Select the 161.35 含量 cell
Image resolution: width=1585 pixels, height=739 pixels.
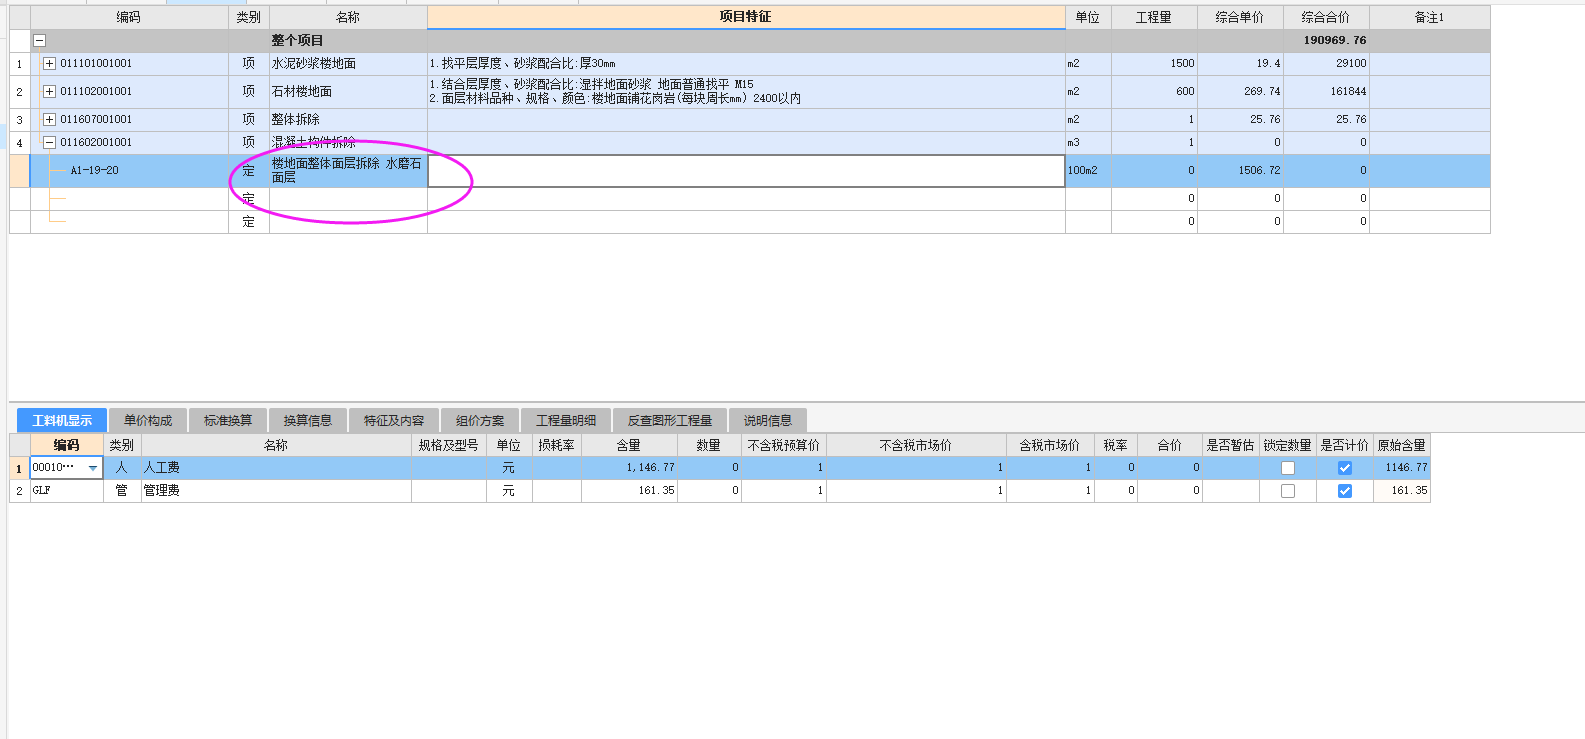click(629, 491)
